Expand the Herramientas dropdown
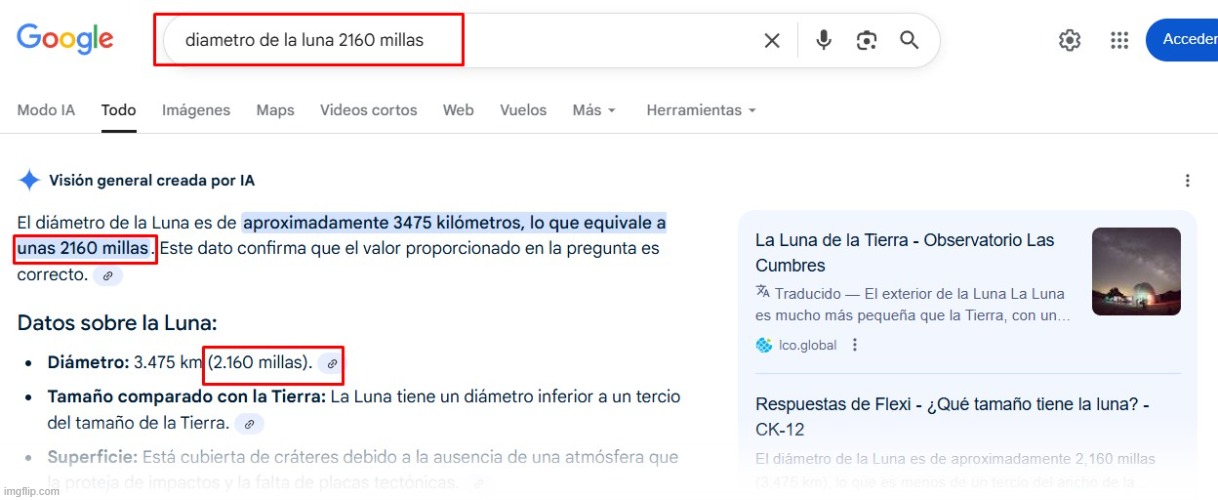This screenshot has width=1218, height=500. (701, 110)
